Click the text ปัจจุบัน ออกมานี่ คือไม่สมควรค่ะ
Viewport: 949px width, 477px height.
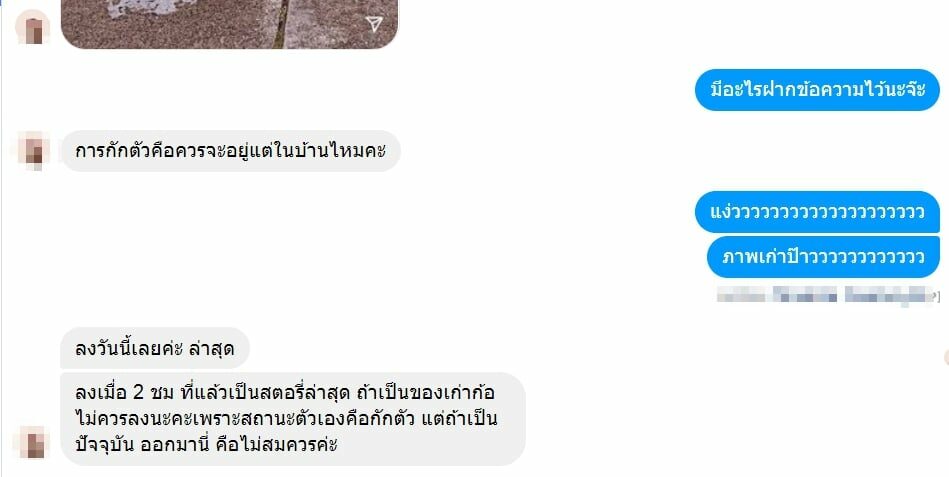pos(206,445)
